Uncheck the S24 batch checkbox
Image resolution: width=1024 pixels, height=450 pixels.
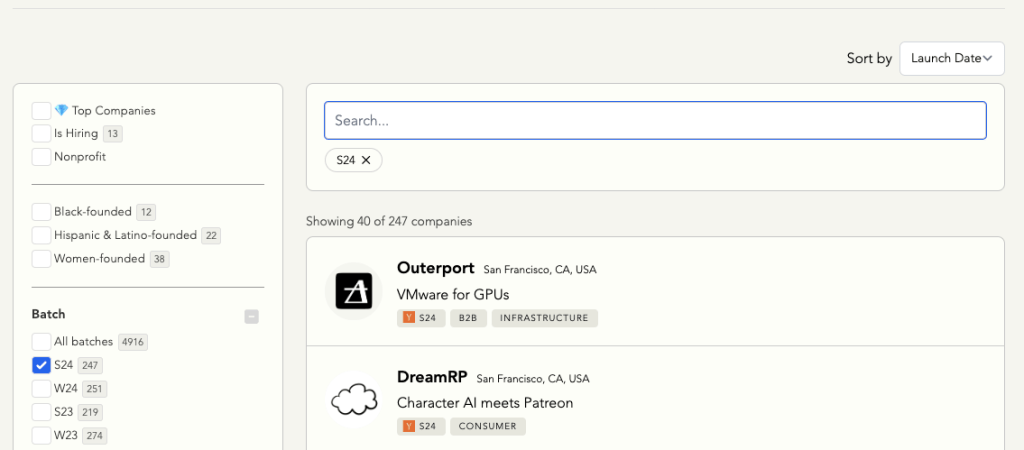[41, 365]
